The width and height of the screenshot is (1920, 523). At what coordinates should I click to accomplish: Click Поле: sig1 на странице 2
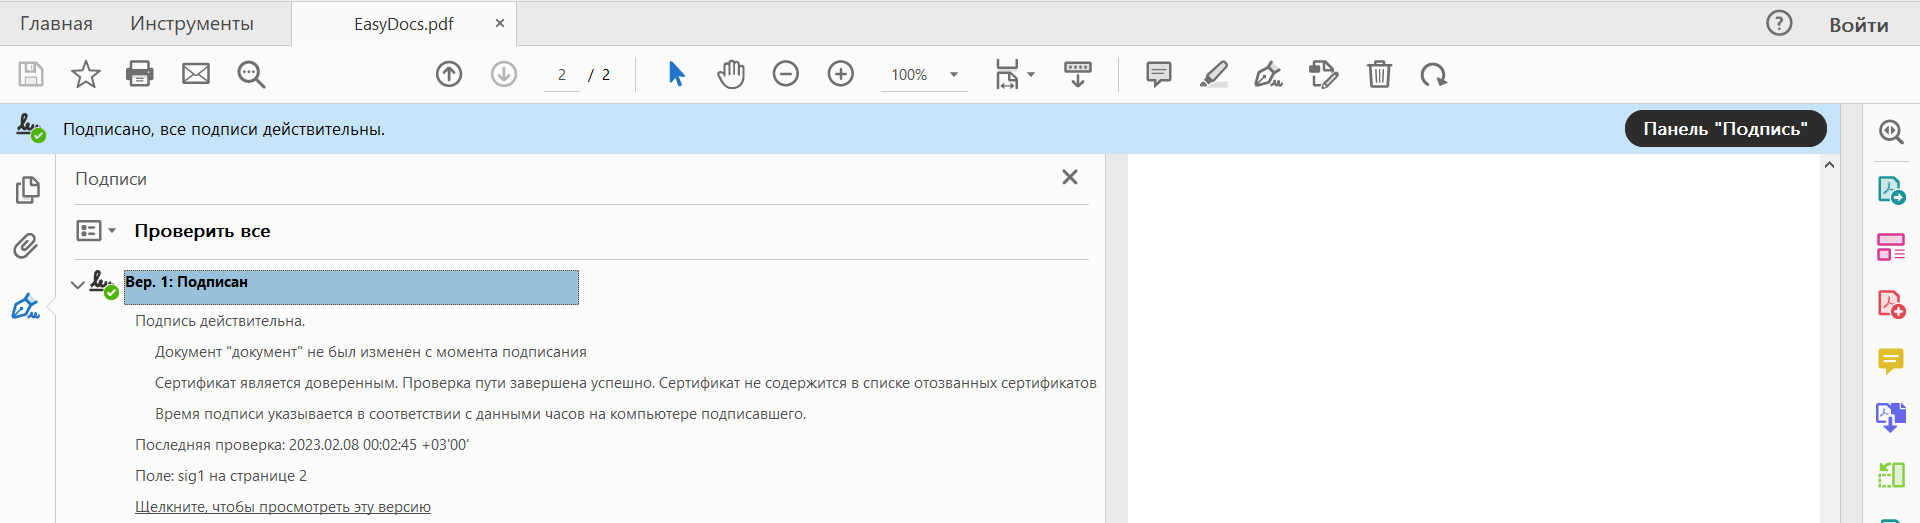(x=221, y=476)
